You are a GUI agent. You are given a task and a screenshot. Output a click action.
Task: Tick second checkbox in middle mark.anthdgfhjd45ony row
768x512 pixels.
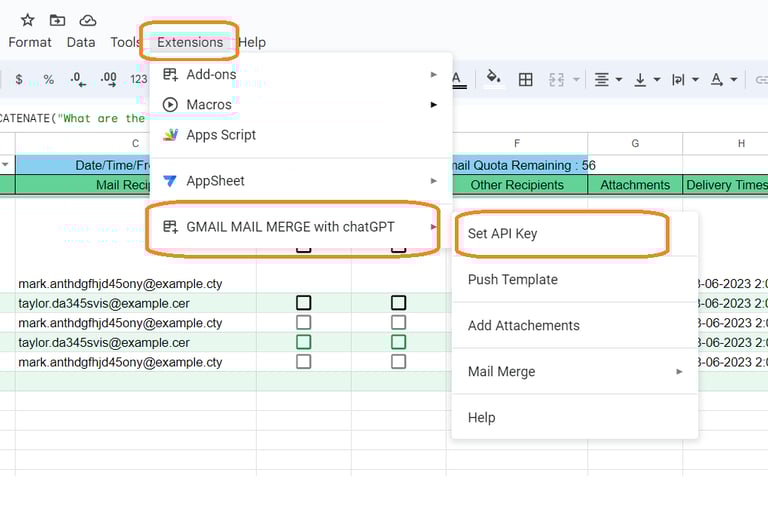click(x=399, y=322)
